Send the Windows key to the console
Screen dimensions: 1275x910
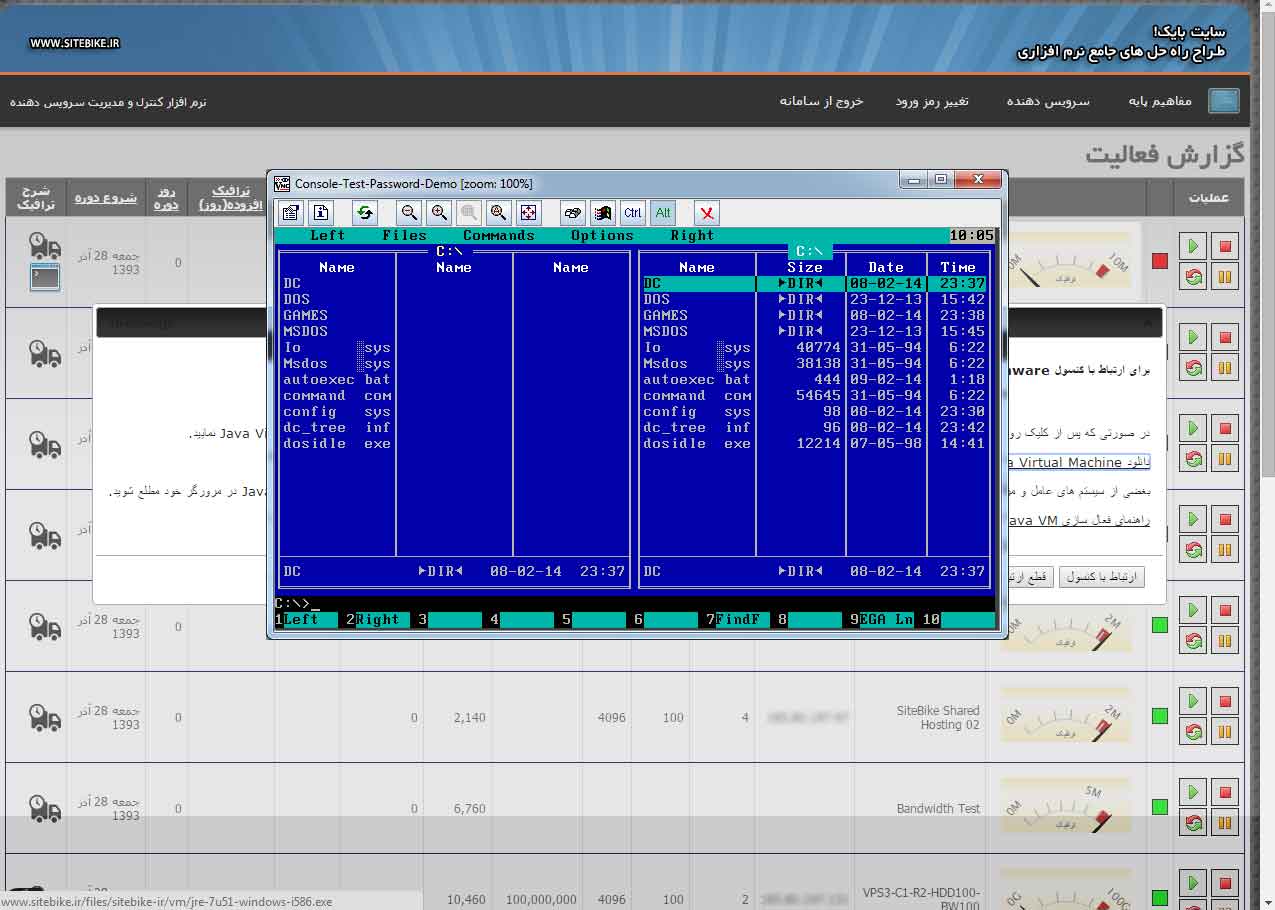(x=602, y=212)
